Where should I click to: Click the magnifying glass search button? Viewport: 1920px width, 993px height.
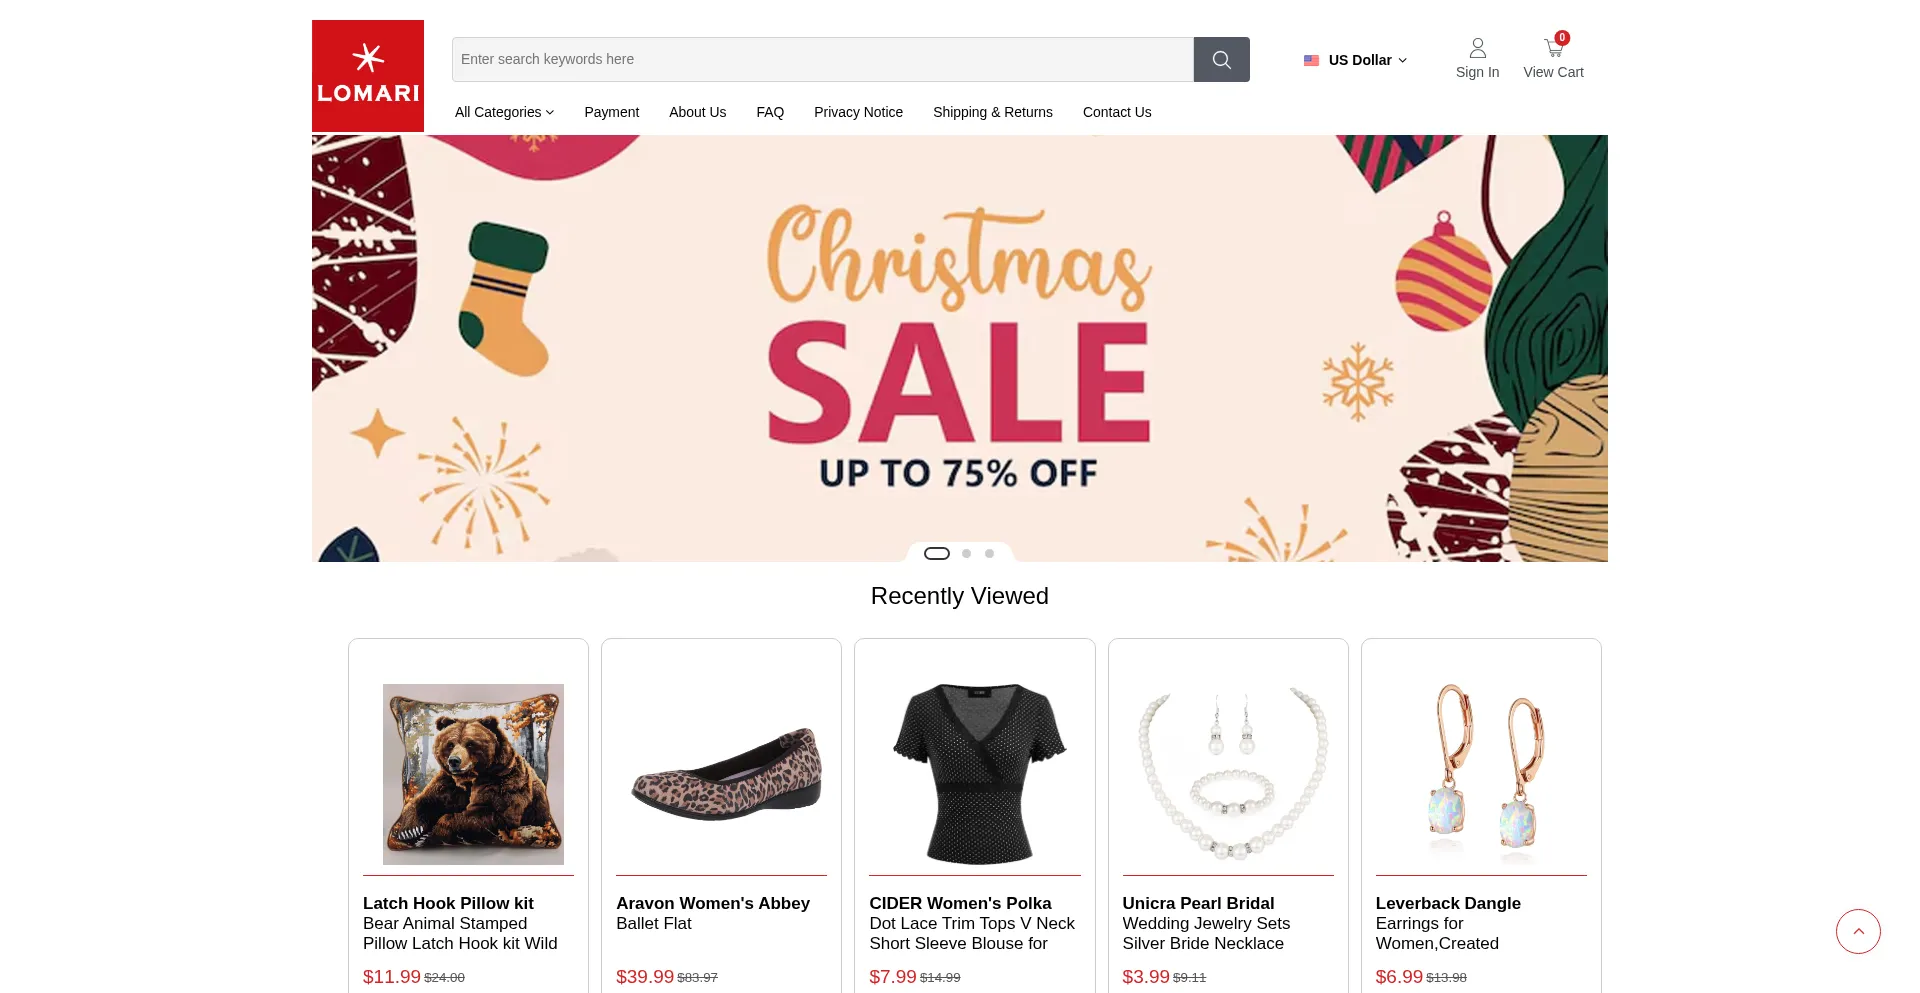[1221, 60]
